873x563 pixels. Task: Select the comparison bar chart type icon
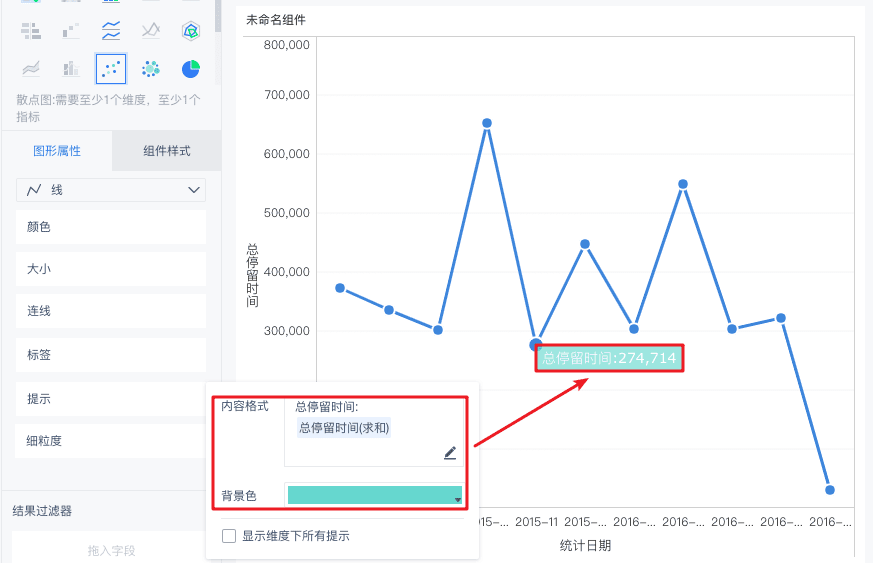(31, 31)
